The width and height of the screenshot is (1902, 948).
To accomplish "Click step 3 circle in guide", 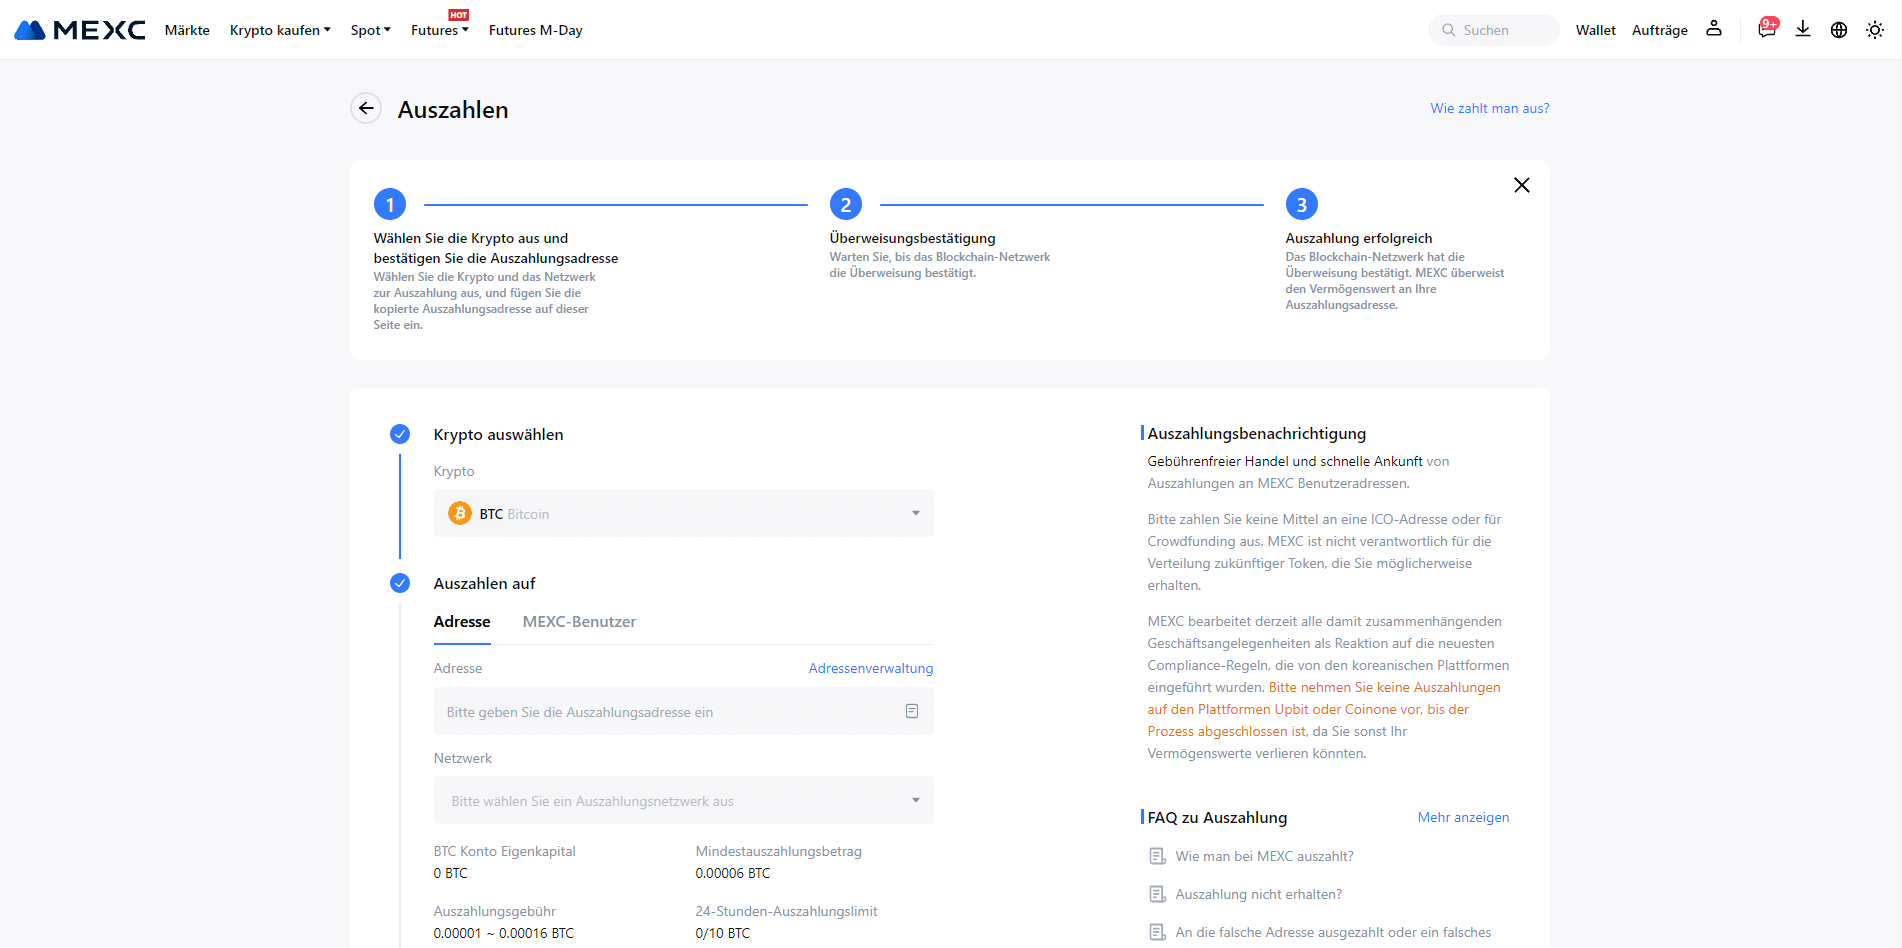I will point(1302,204).
